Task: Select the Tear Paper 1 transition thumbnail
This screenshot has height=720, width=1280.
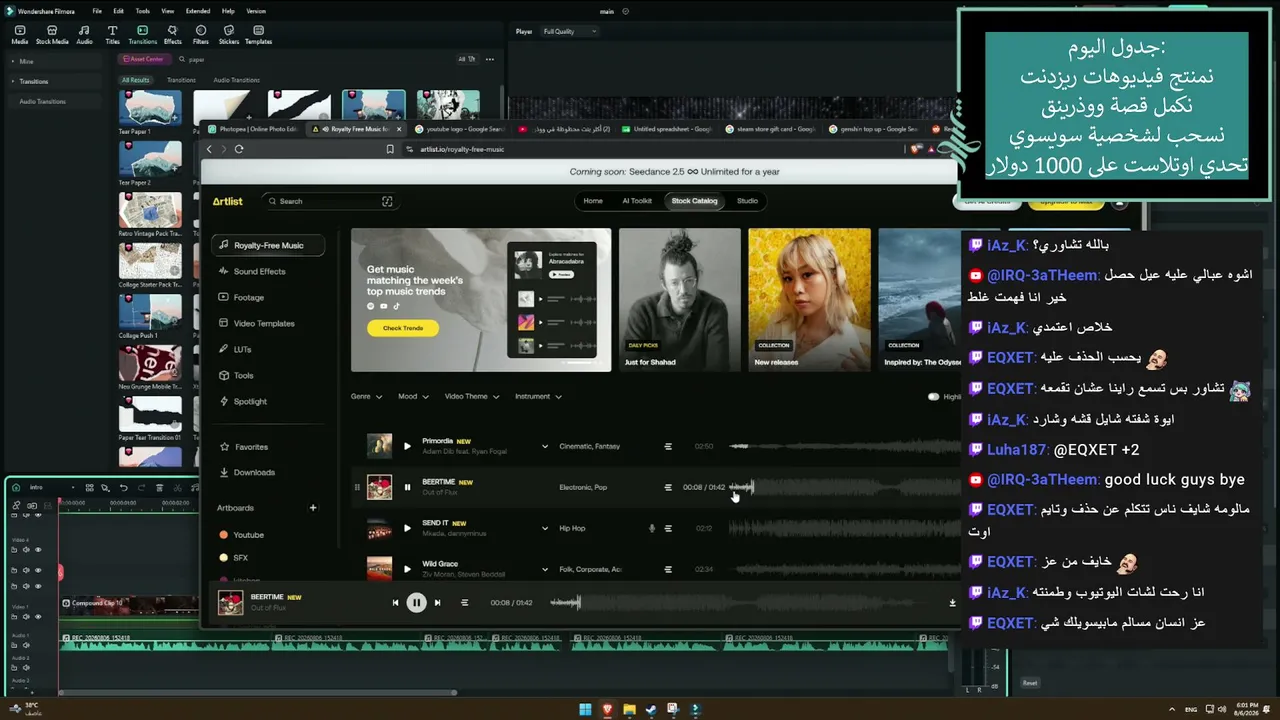Action: pyautogui.click(x=150, y=108)
